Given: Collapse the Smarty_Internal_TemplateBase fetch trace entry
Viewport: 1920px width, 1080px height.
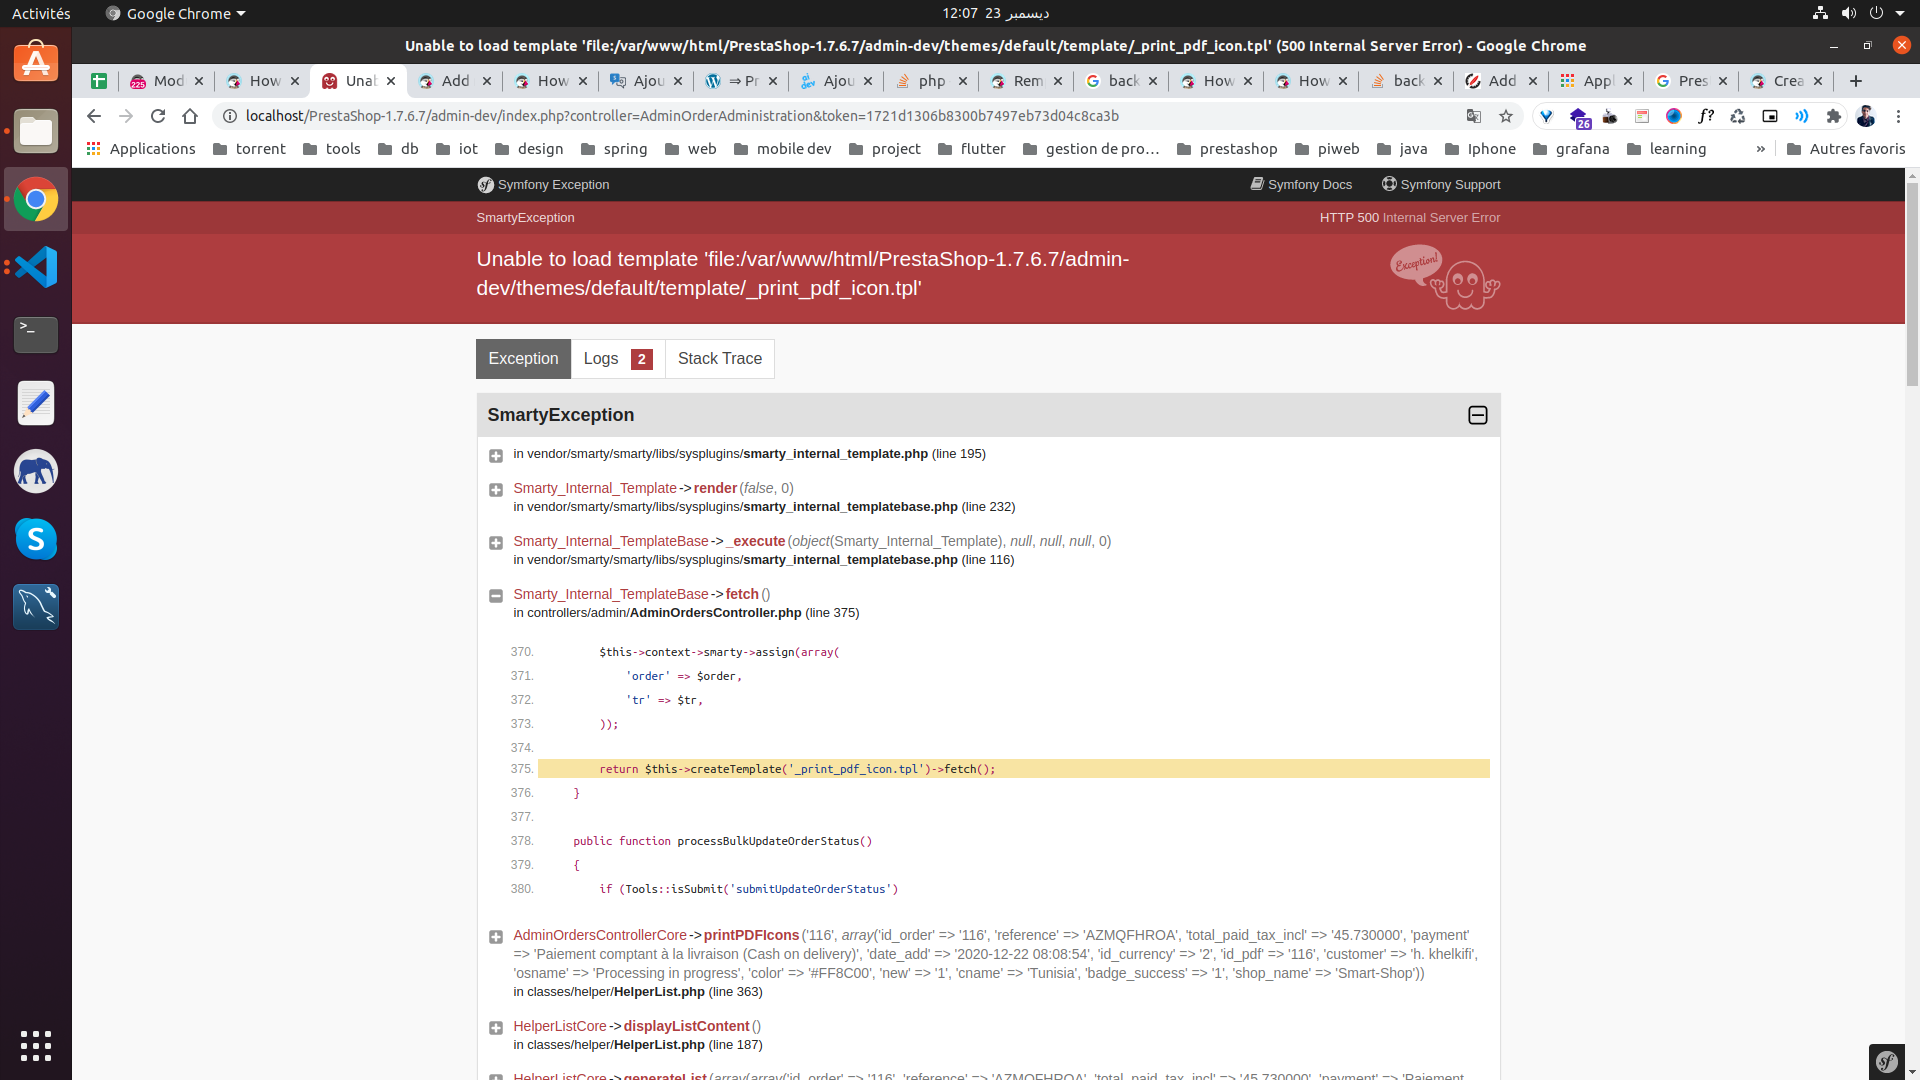Looking at the screenshot, I should point(495,596).
